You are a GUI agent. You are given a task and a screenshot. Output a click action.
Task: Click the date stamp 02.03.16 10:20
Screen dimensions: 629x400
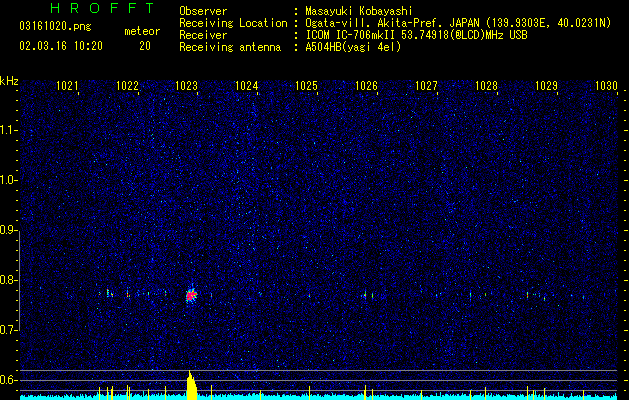tap(61, 46)
